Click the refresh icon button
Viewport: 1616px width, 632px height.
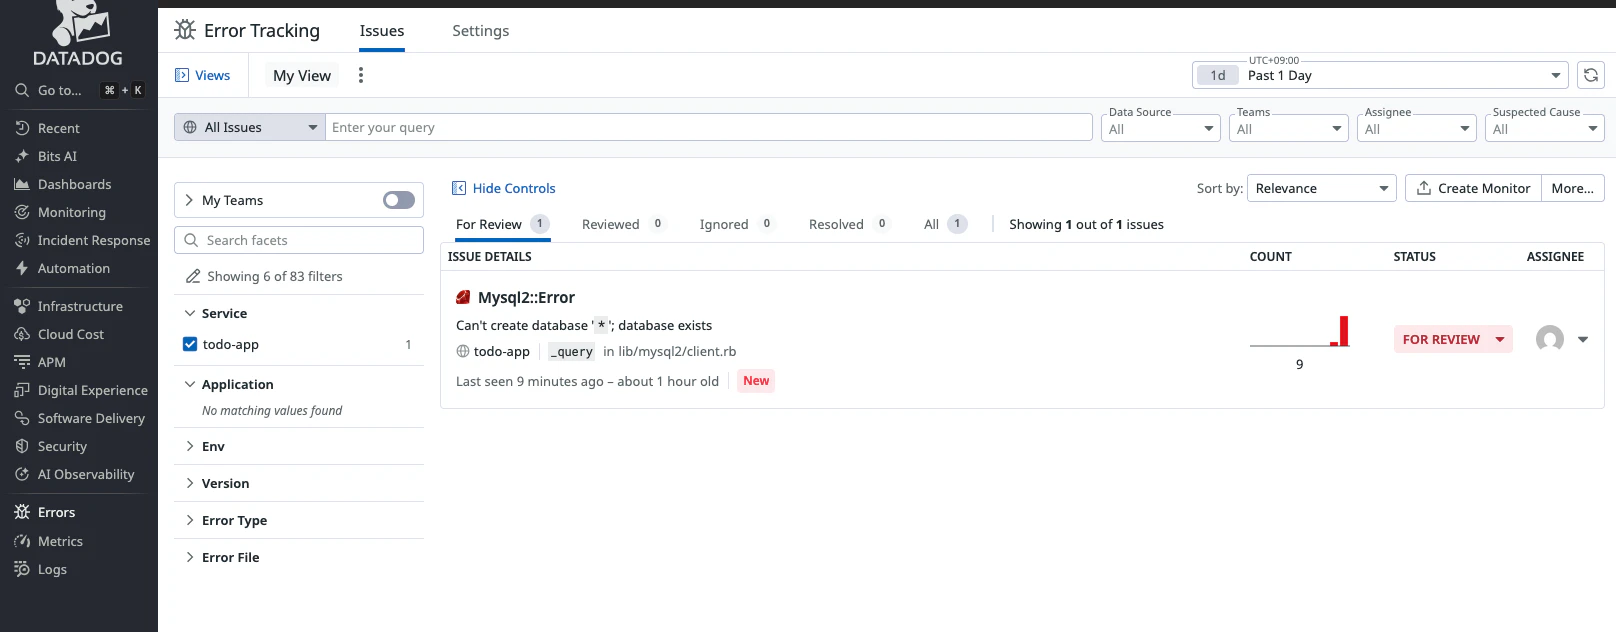[1590, 75]
